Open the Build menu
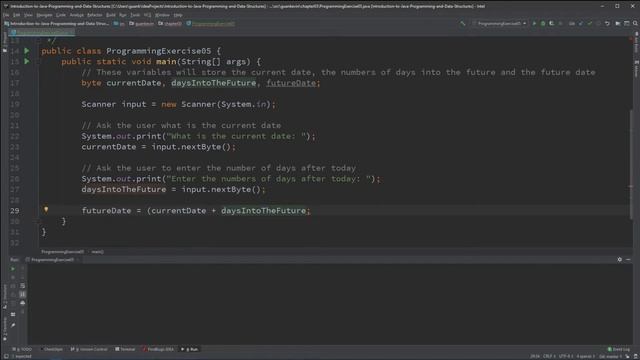Screen dimensions: 640x360 (111, 15)
